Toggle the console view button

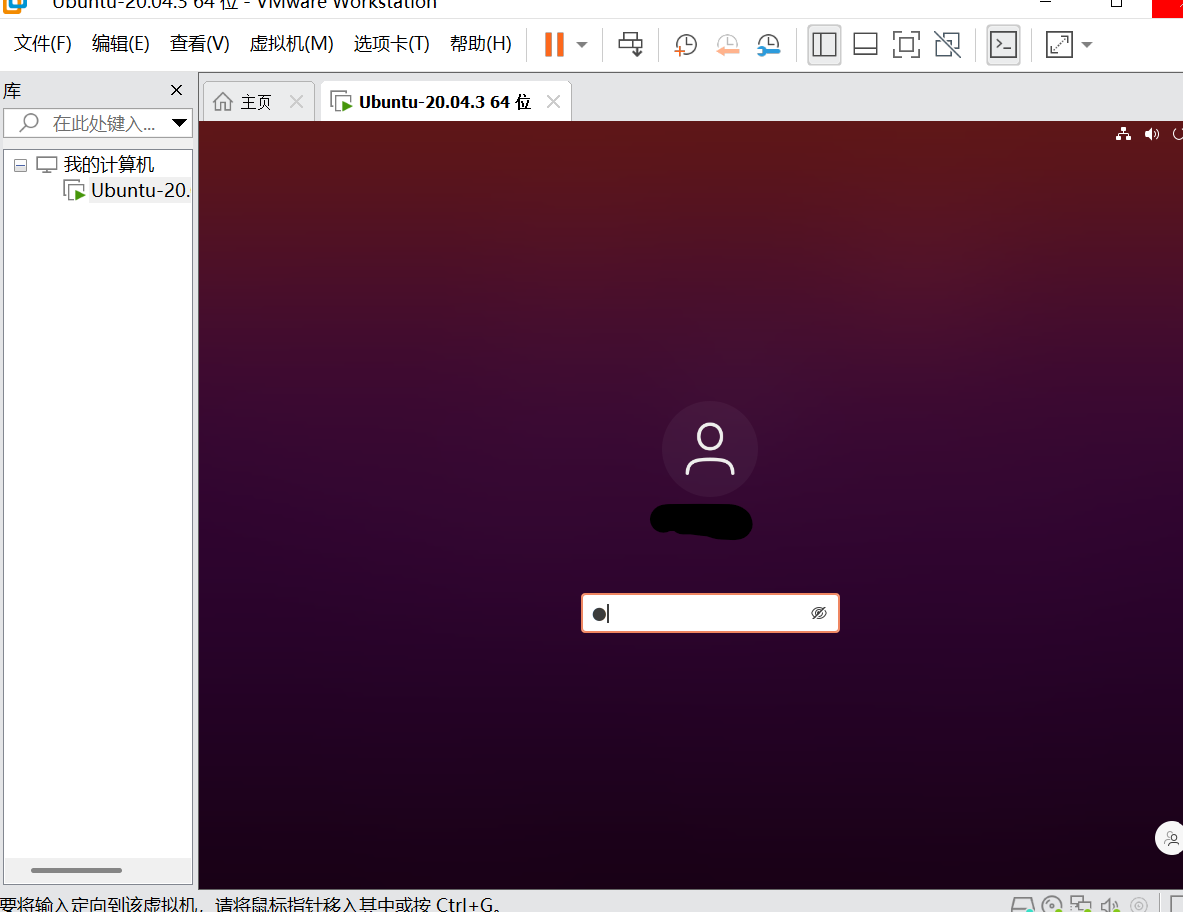(1003, 45)
